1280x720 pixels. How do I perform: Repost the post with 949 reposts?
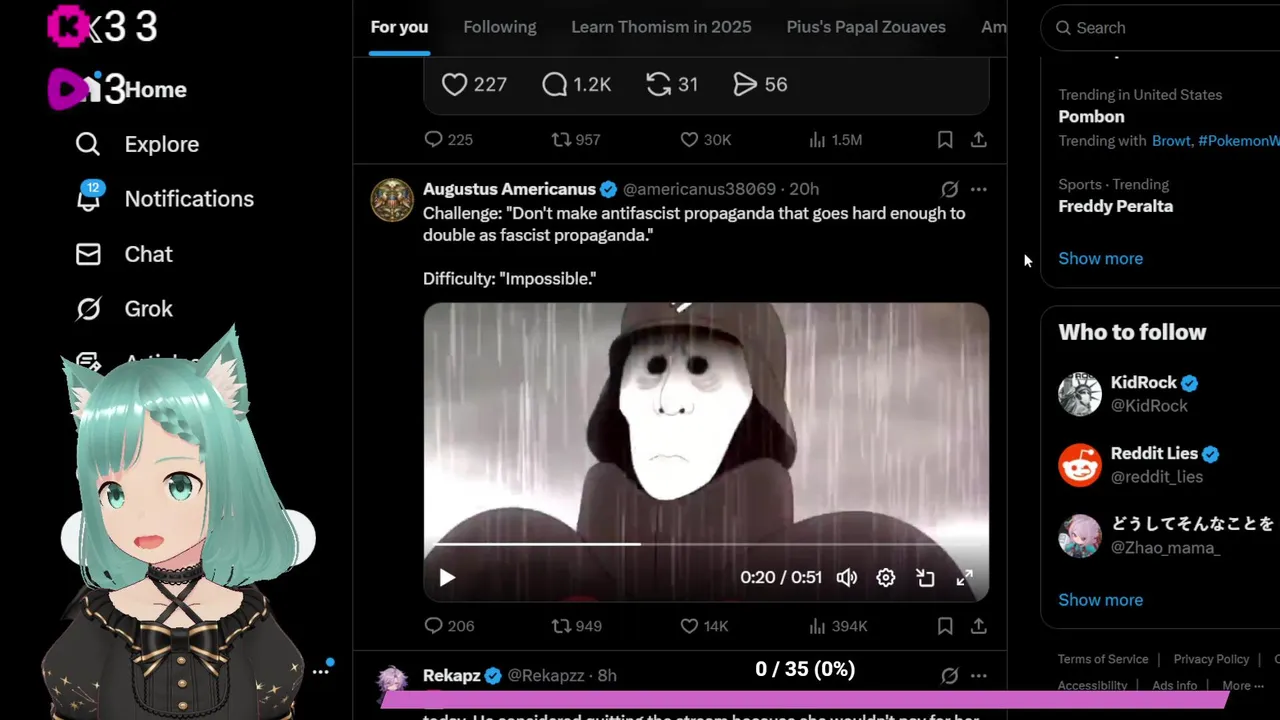pos(576,626)
